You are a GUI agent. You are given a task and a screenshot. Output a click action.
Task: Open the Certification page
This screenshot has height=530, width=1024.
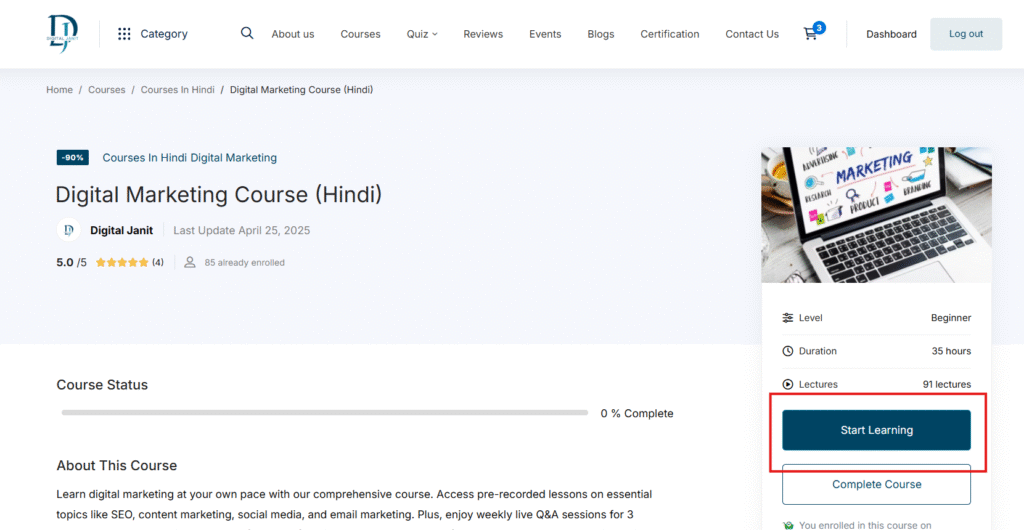pos(669,34)
